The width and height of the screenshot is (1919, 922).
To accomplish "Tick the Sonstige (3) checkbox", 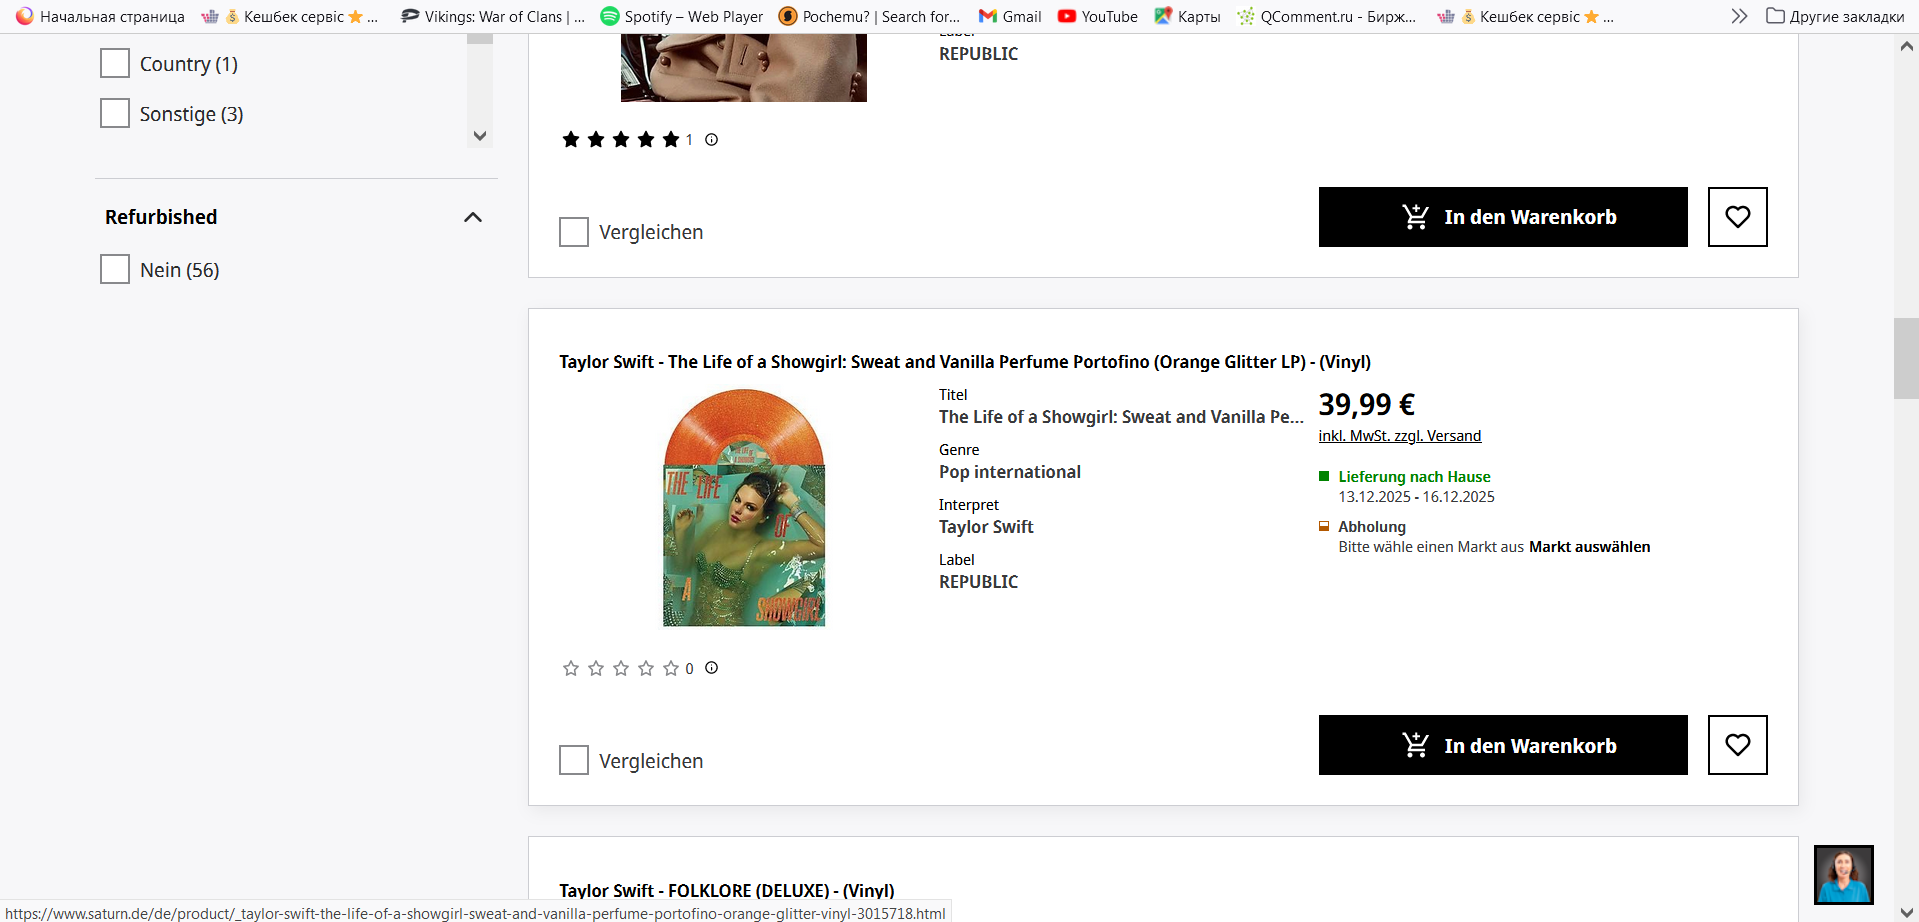I will click(115, 113).
